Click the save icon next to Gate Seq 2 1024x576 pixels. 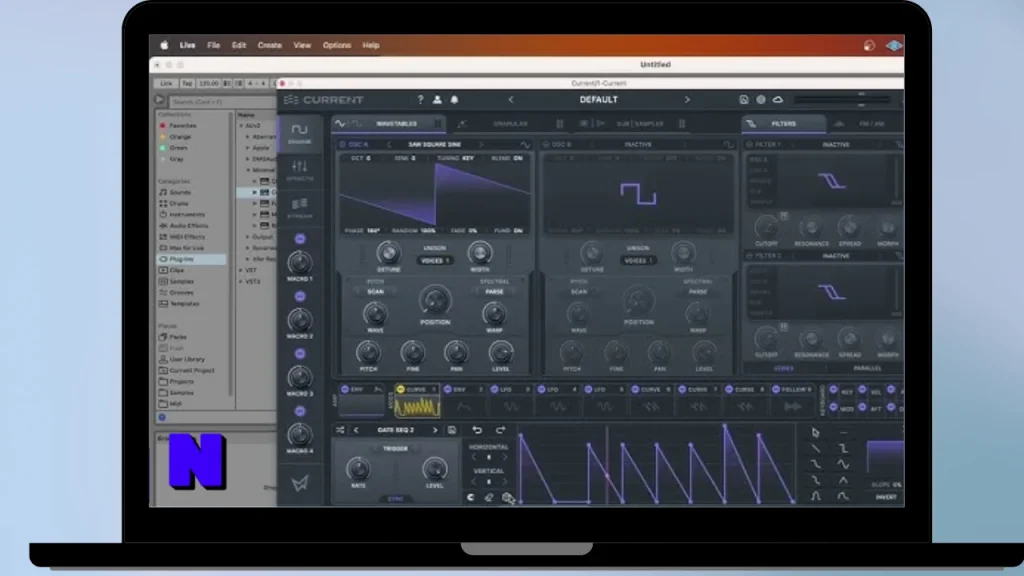tap(452, 430)
